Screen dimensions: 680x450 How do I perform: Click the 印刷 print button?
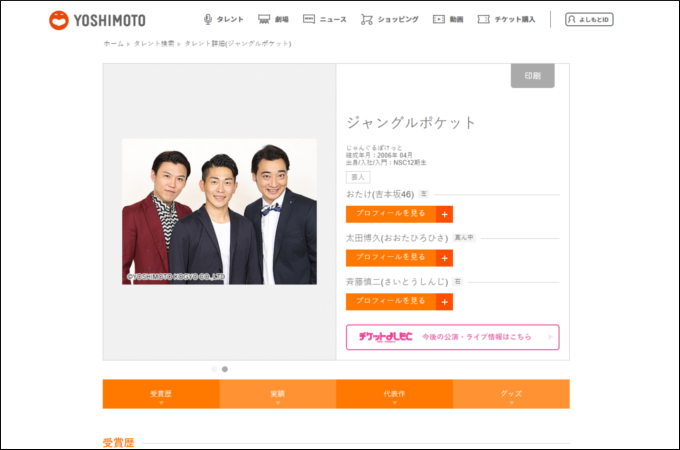pyautogui.click(x=533, y=76)
